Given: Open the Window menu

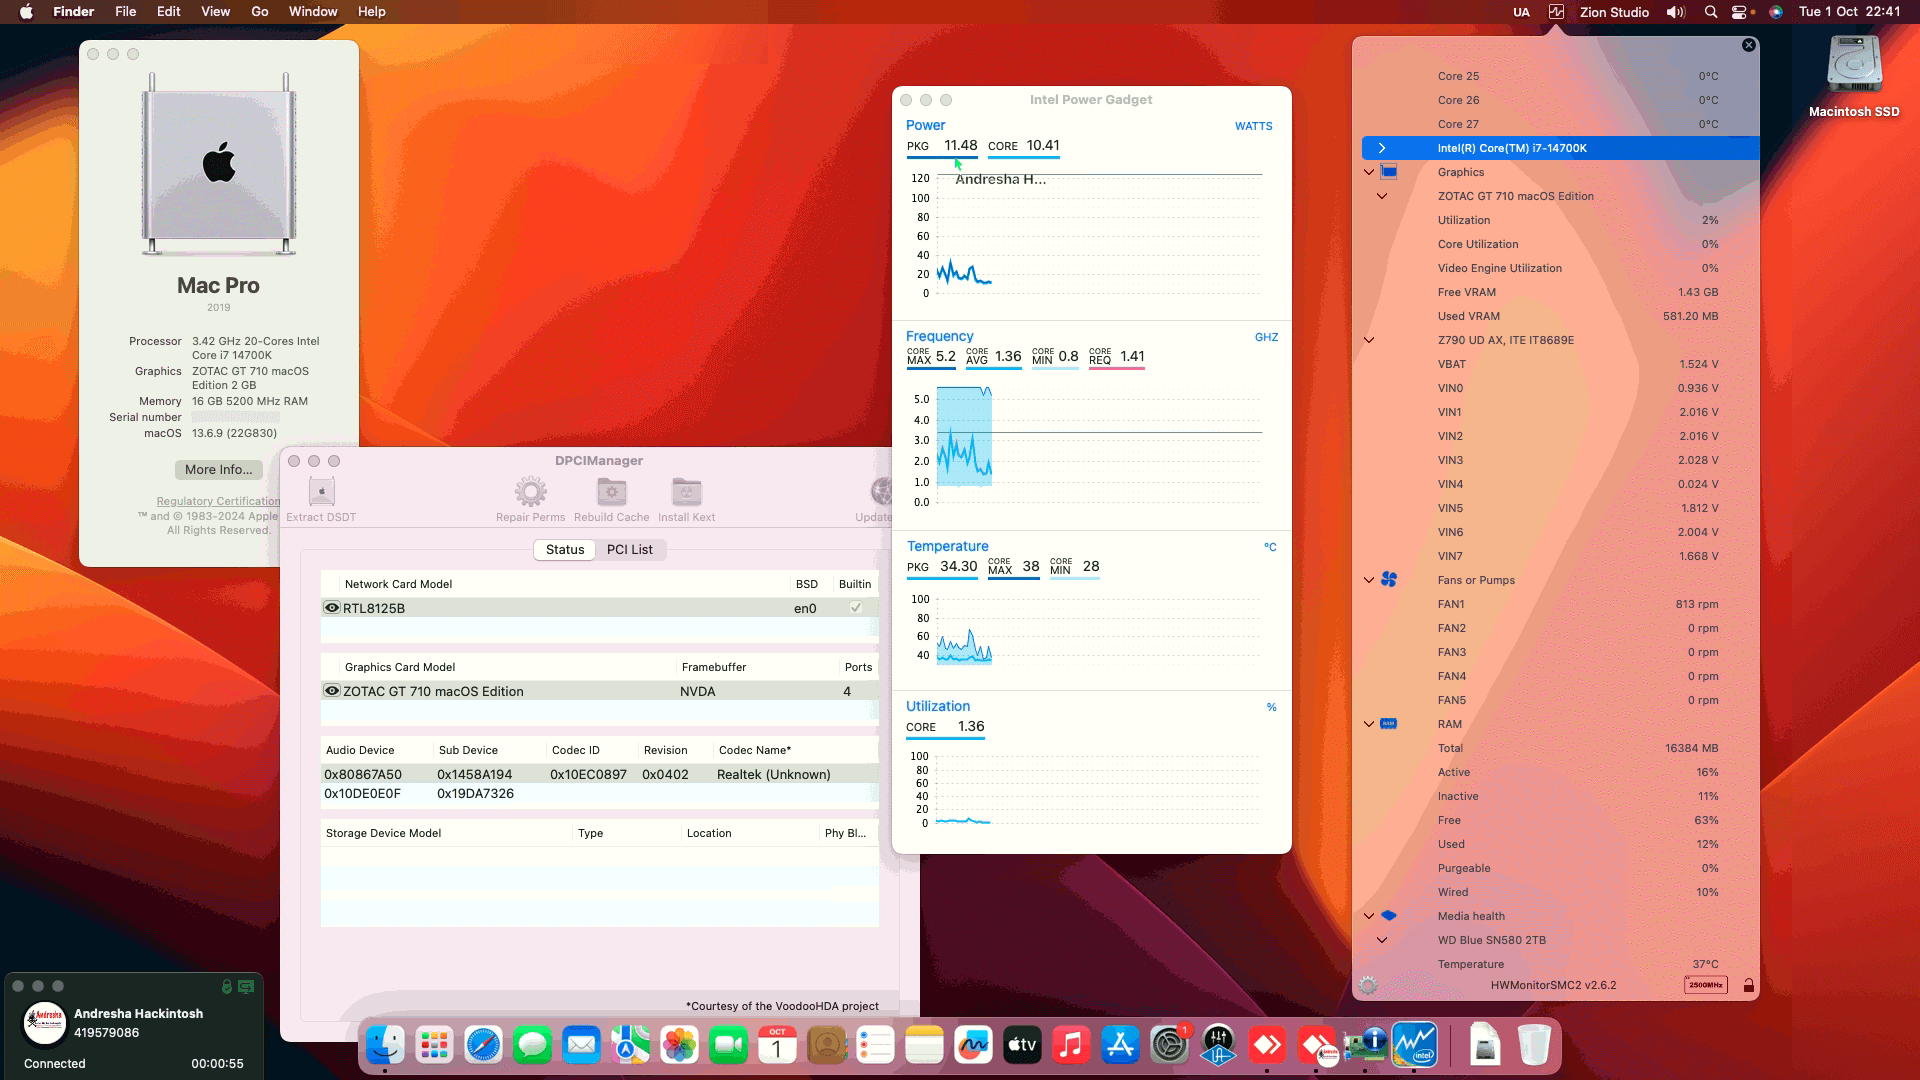Looking at the screenshot, I should 313,12.
